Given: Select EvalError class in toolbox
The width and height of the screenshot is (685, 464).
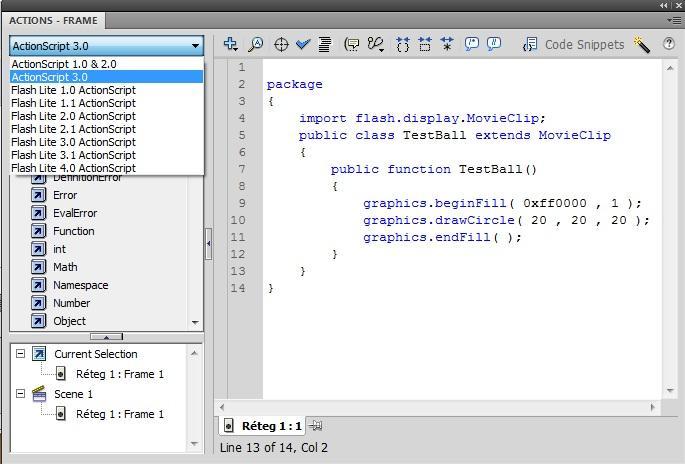Looking at the screenshot, I should 75,213.
